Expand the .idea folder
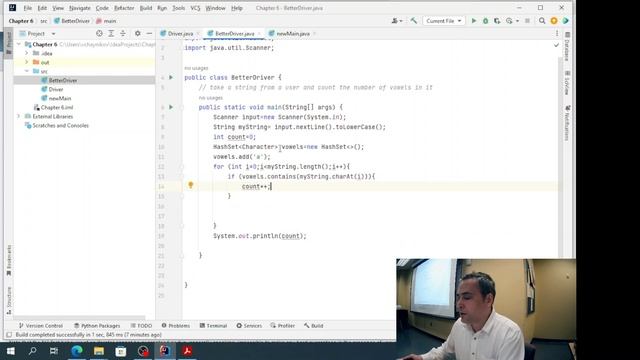 pyautogui.click(x=27, y=53)
